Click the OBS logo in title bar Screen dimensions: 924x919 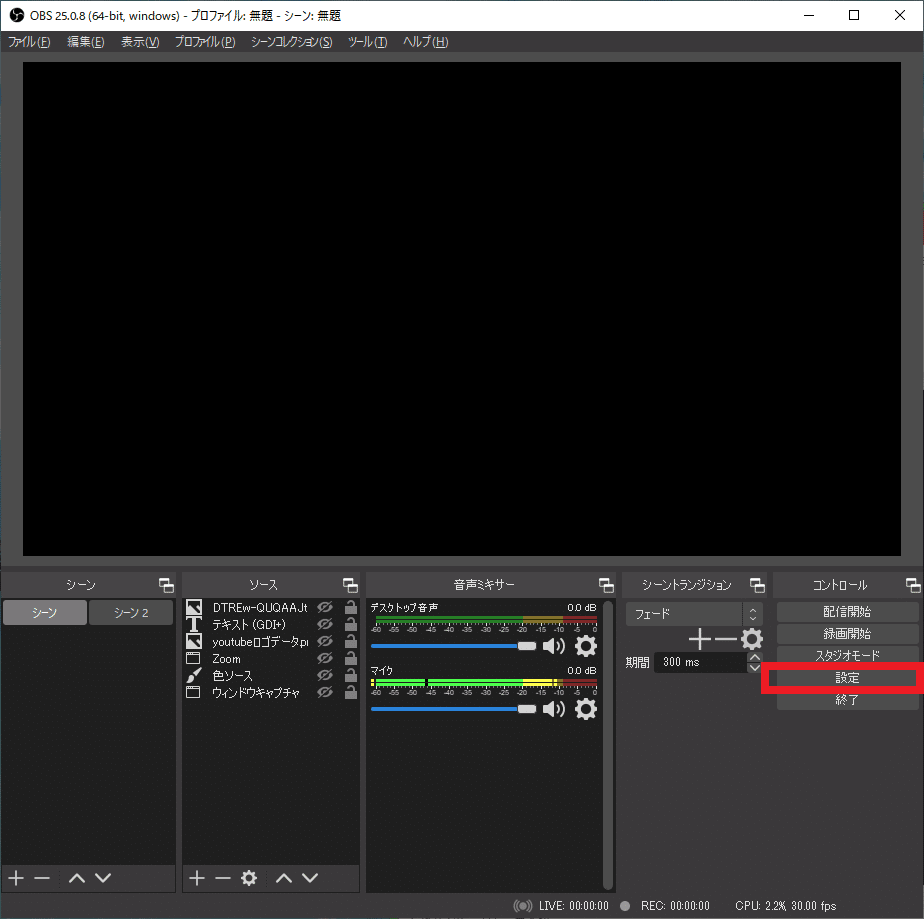click(x=16, y=15)
